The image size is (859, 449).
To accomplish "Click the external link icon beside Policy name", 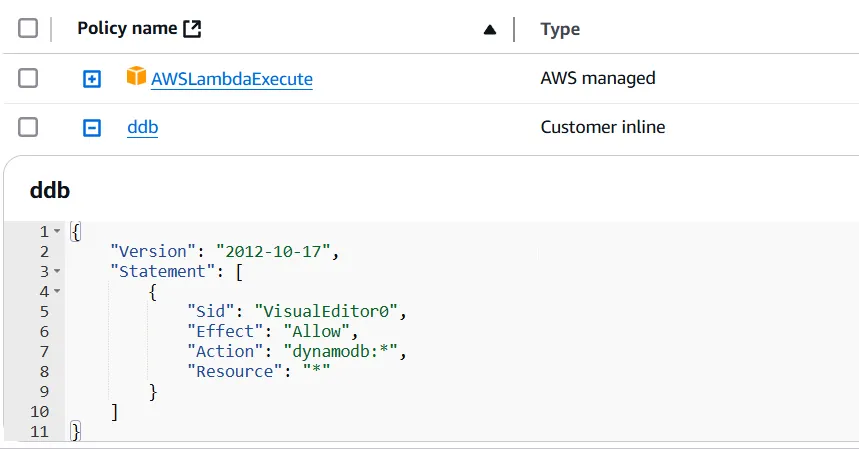I will [193, 29].
